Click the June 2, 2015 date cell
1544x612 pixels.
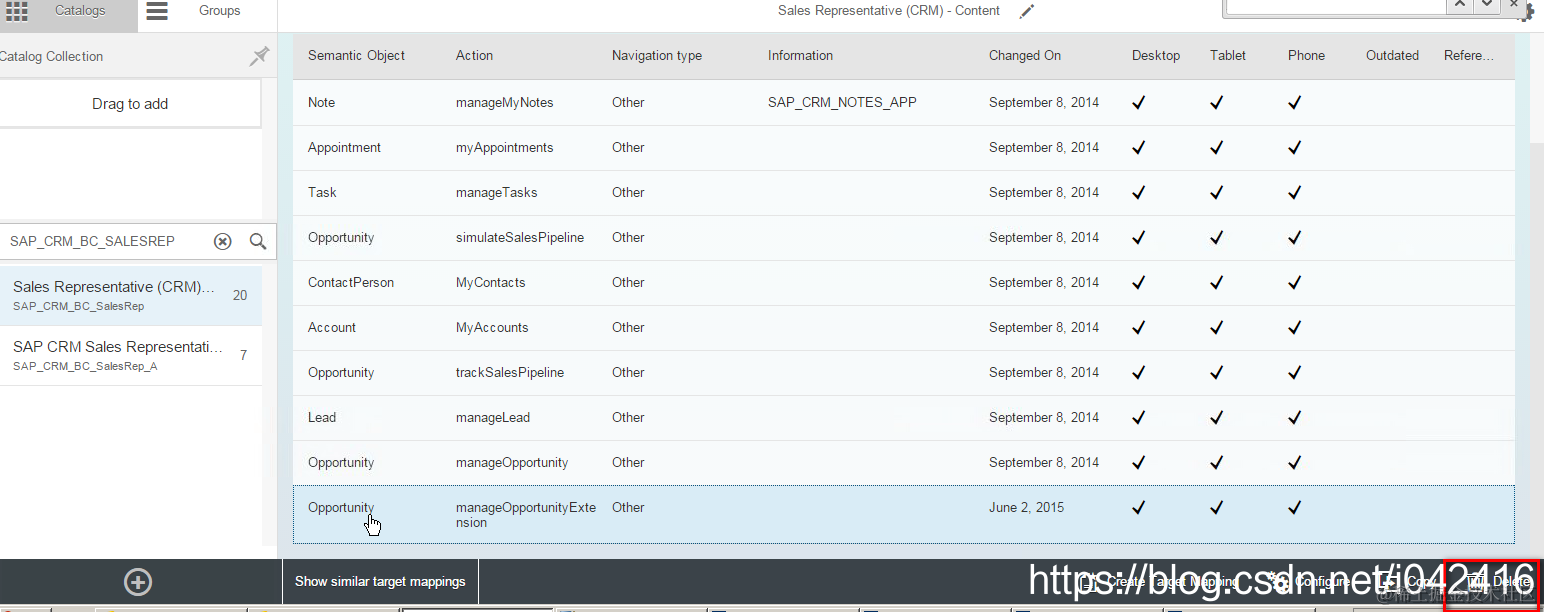[1026, 507]
